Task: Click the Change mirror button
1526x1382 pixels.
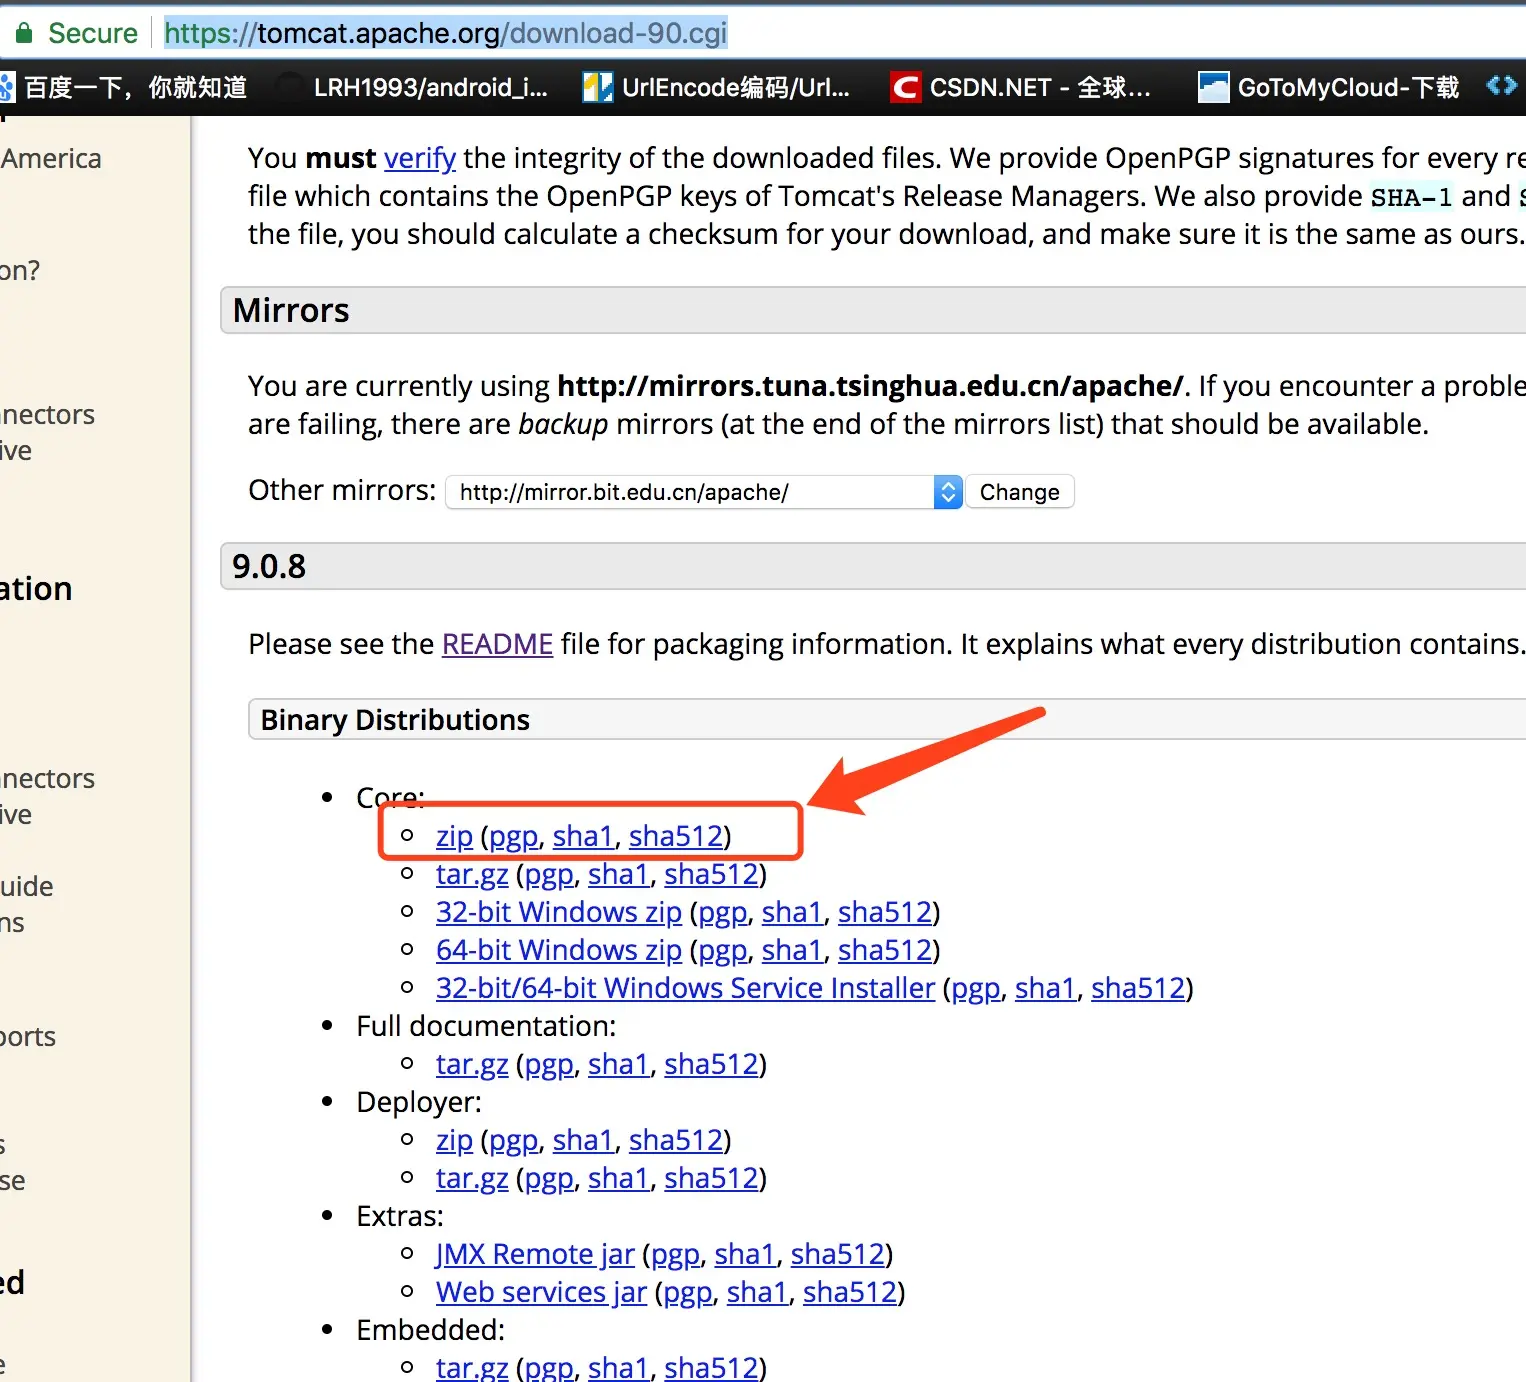Action: coord(1019,492)
